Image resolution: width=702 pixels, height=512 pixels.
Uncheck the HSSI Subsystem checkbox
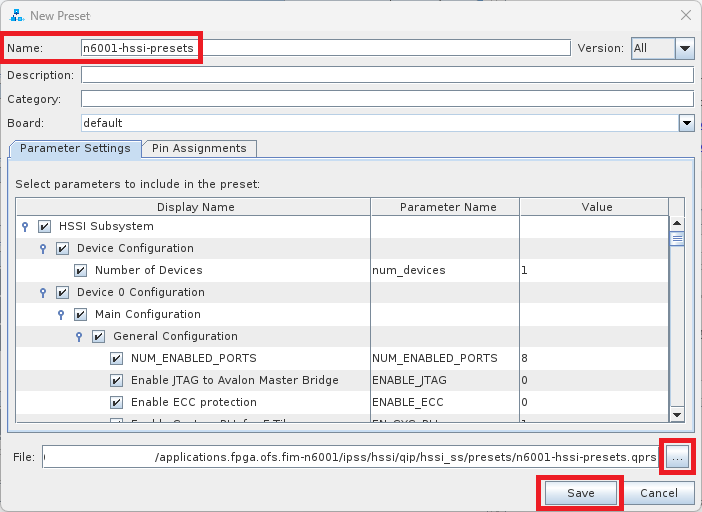coord(44,226)
